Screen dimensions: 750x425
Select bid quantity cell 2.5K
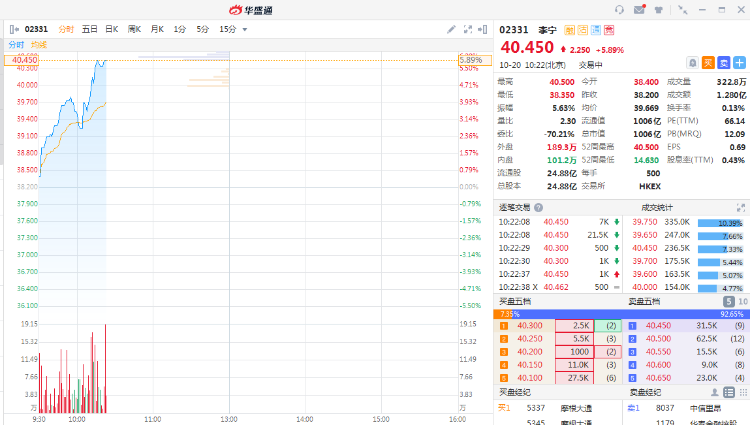pos(574,326)
